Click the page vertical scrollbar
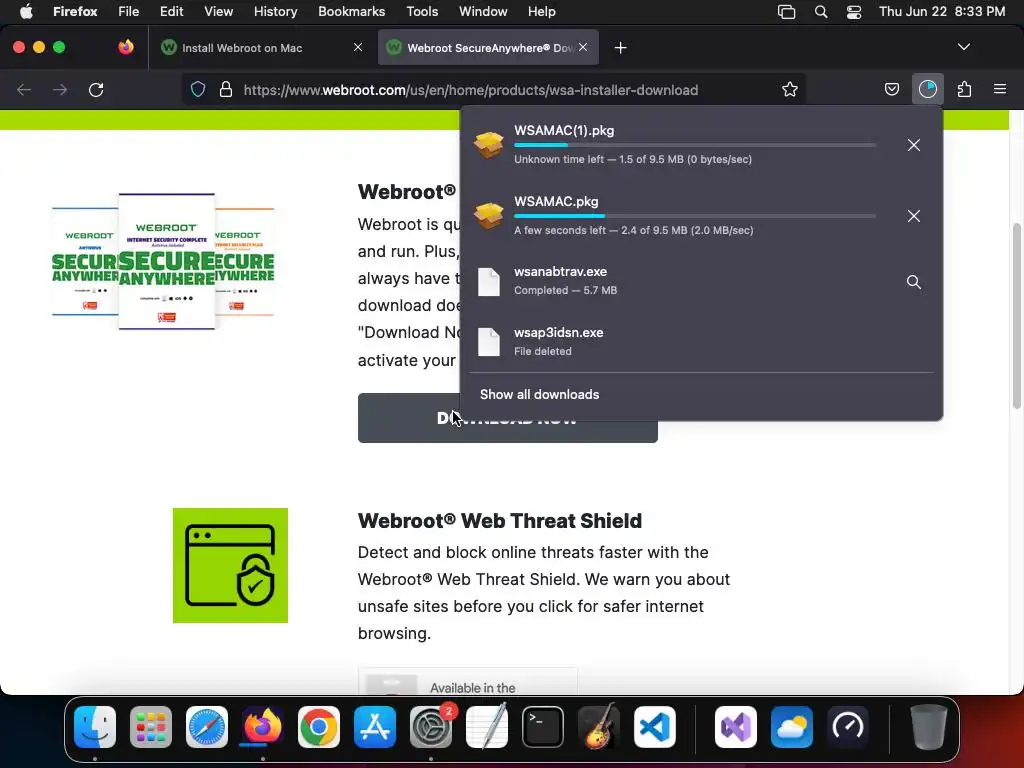The height and width of the screenshot is (768, 1024). (x=1016, y=316)
